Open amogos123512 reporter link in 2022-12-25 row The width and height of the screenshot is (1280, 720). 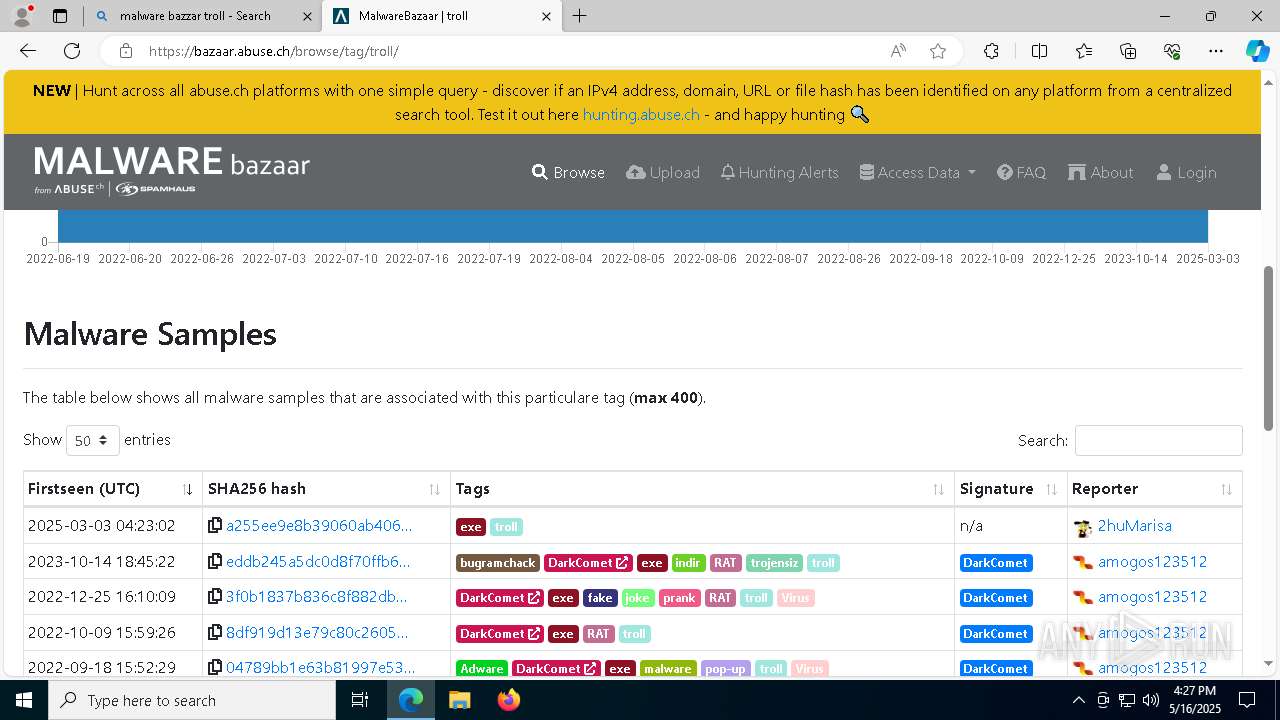(1152, 597)
